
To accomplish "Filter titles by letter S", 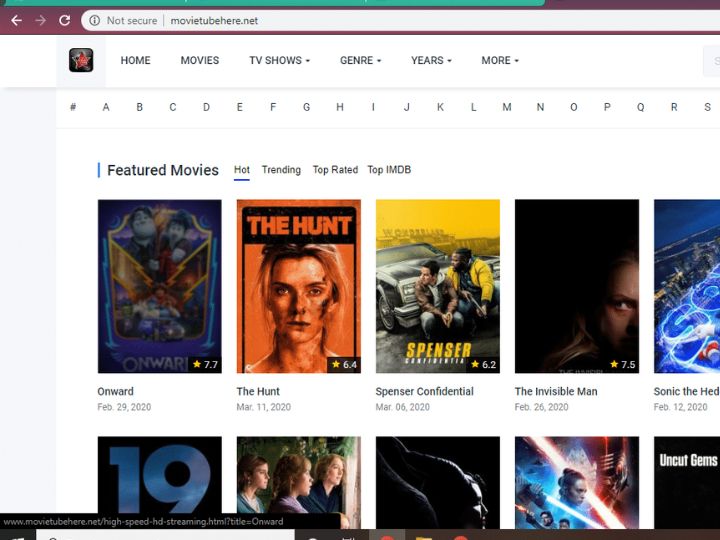I will tap(708, 107).
